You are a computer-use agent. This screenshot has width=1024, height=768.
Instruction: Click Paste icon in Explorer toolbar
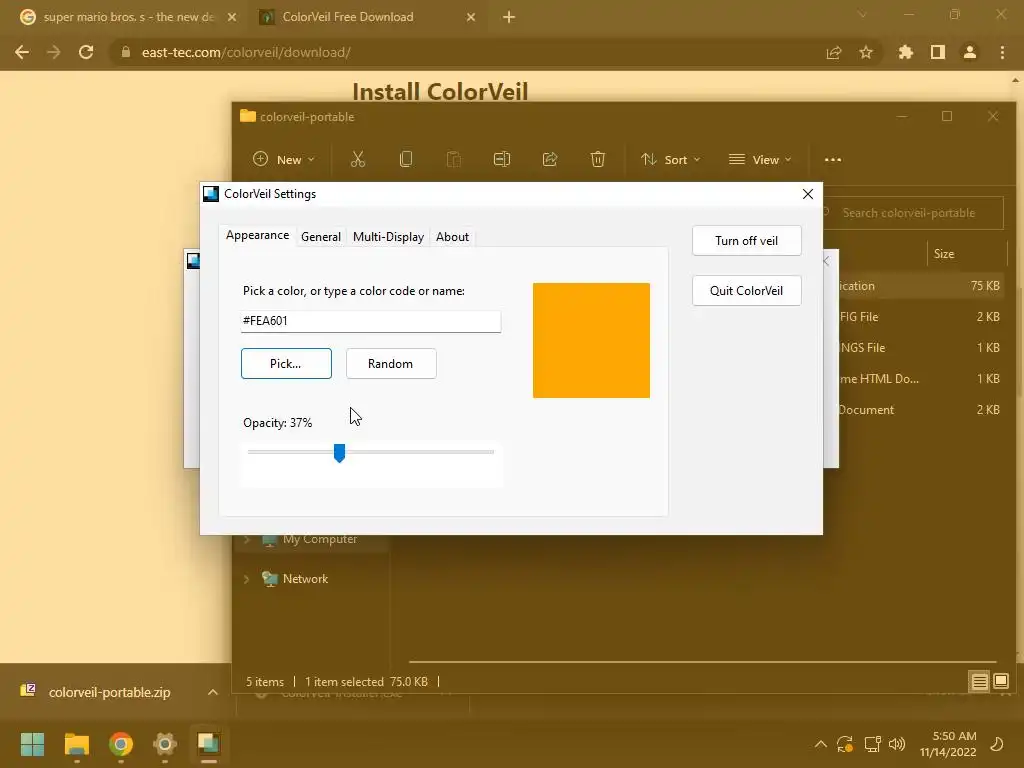pyautogui.click(x=453, y=159)
